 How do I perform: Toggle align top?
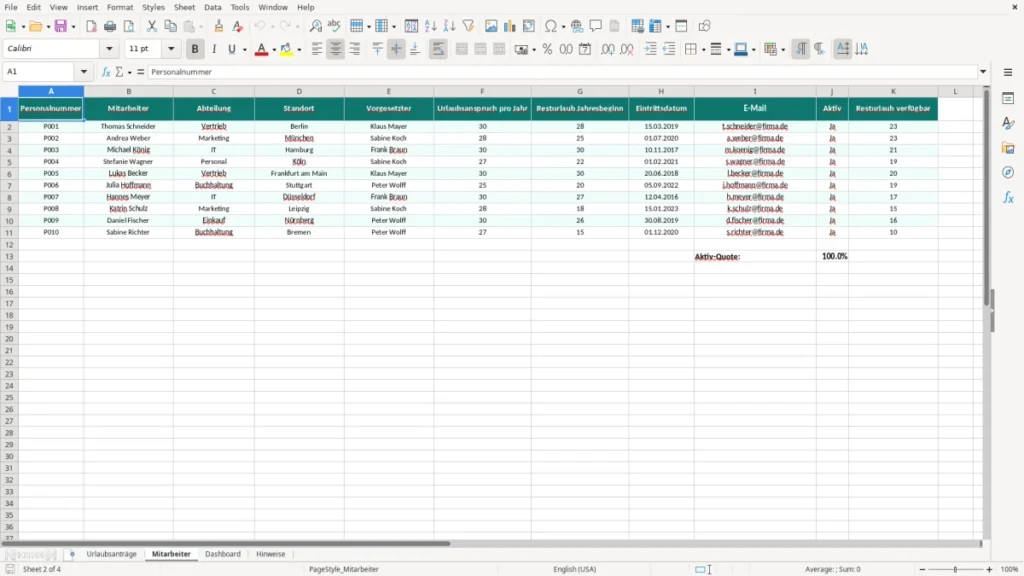(377, 49)
